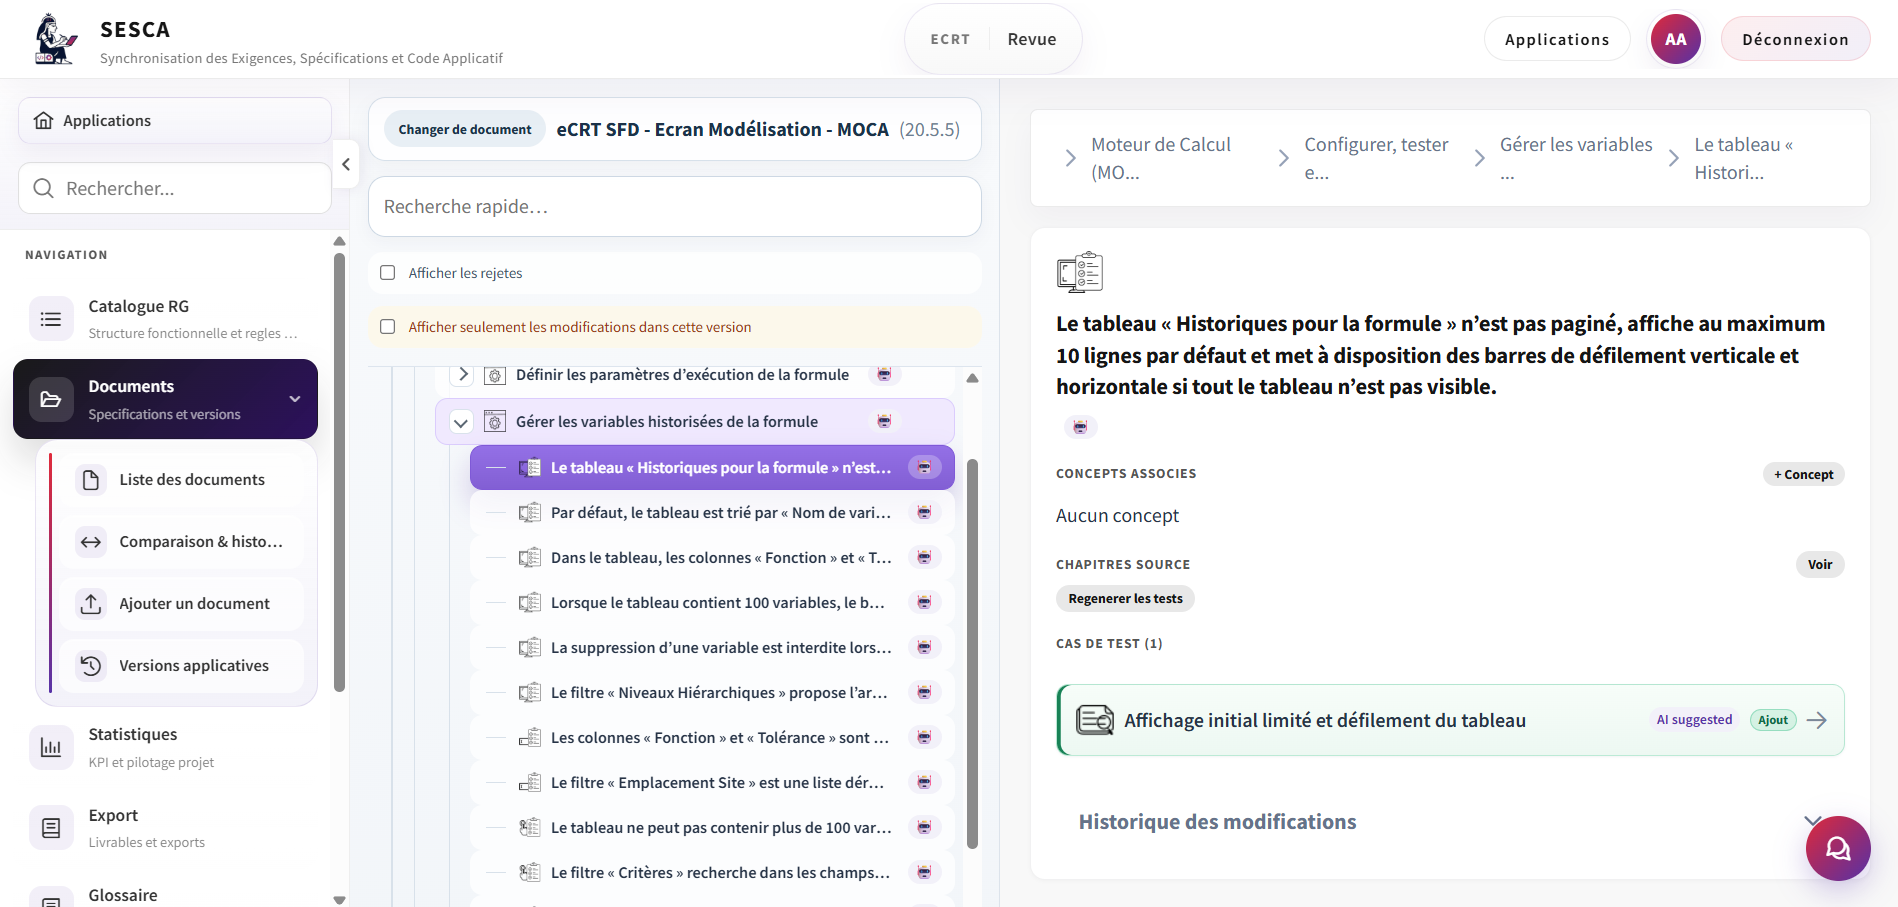Click the magnifier icon in Rechercher field
1898x907 pixels.
coord(43,188)
